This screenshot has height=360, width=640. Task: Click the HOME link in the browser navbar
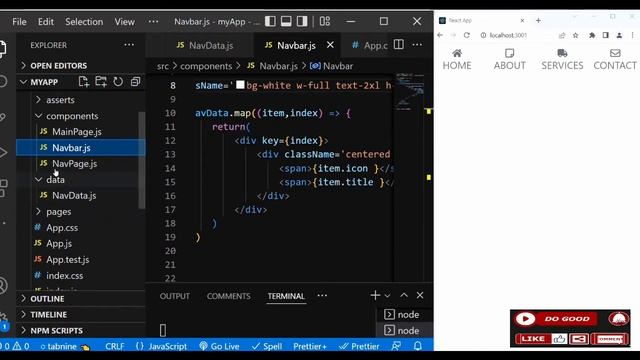[457, 60]
